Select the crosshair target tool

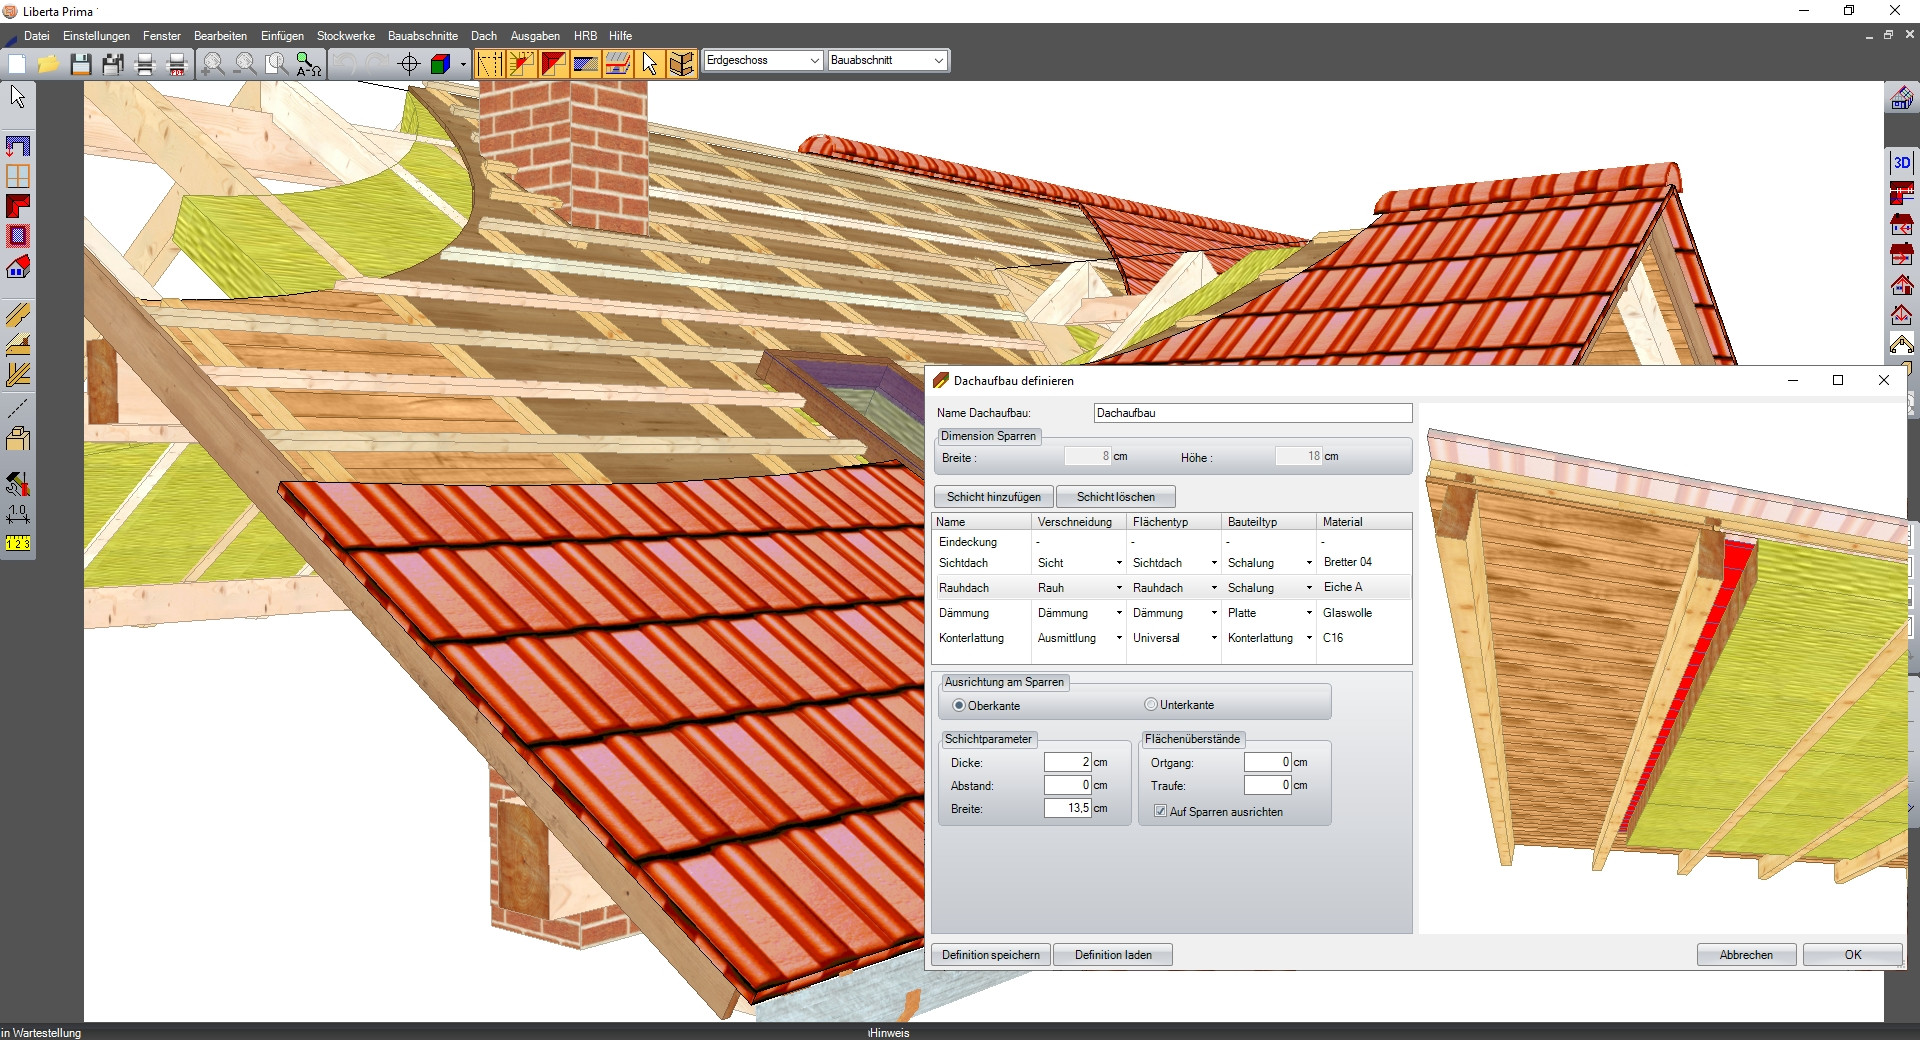coord(409,65)
